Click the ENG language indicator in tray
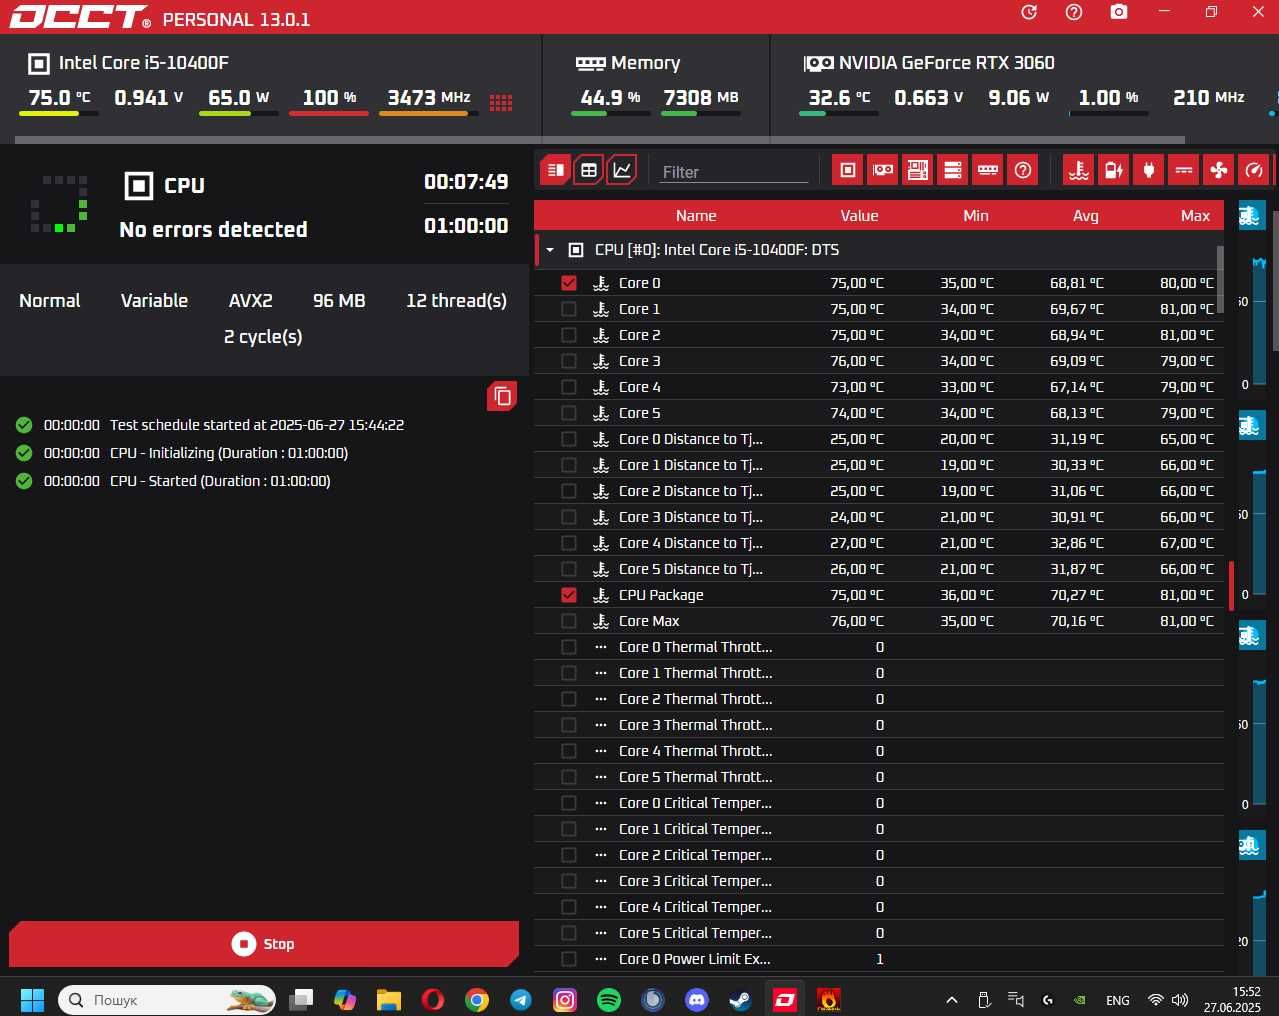Screen dimensions: 1279x1016 [x=1118, y=1000]
